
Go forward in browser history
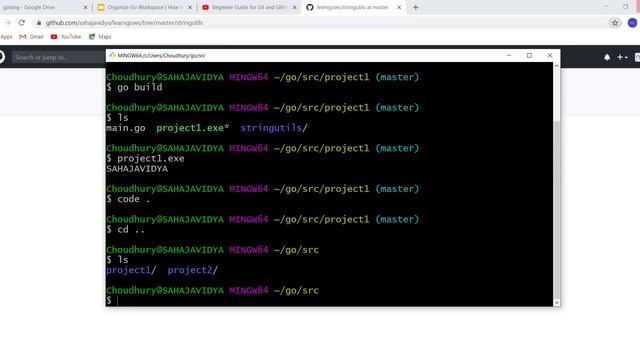point(7,23)
